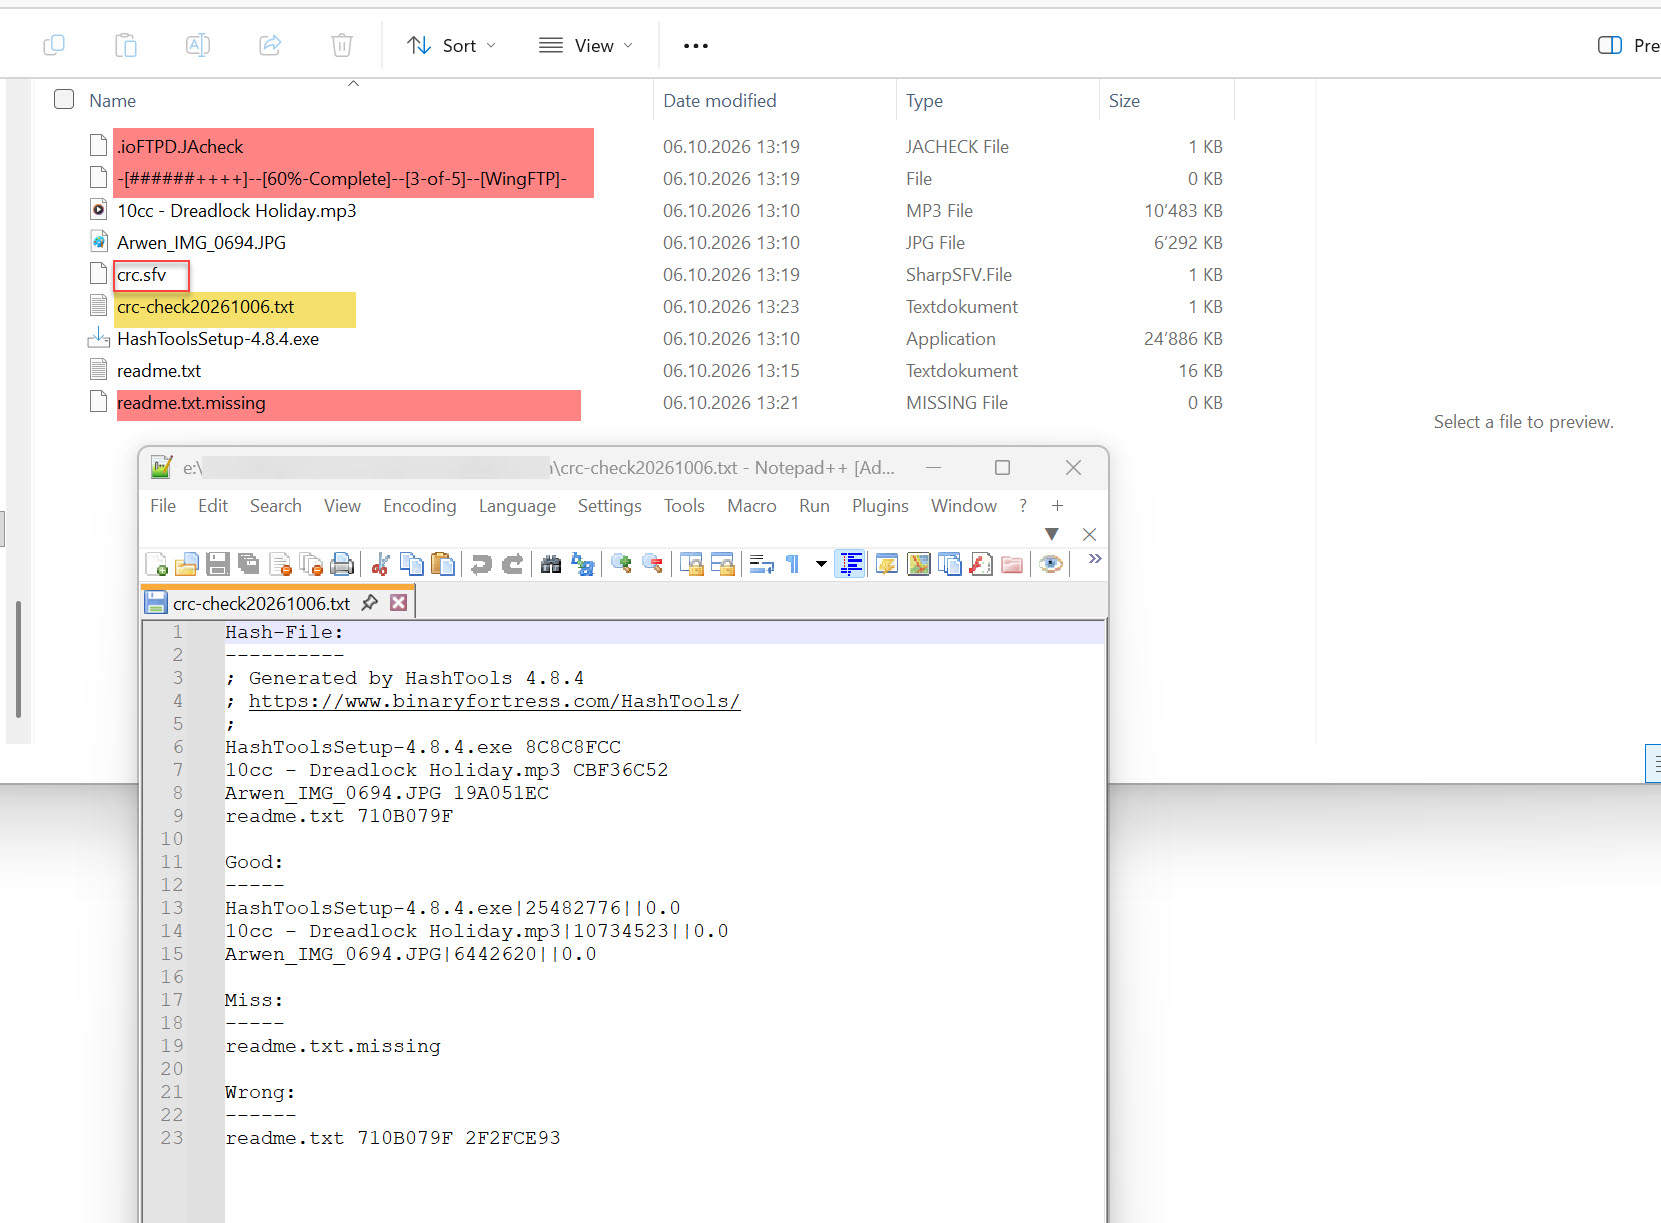Expand the Notepad++ toolbar overflow chevron
The height and width of the screenshot is (1223, 1661).
[1095, 559]
